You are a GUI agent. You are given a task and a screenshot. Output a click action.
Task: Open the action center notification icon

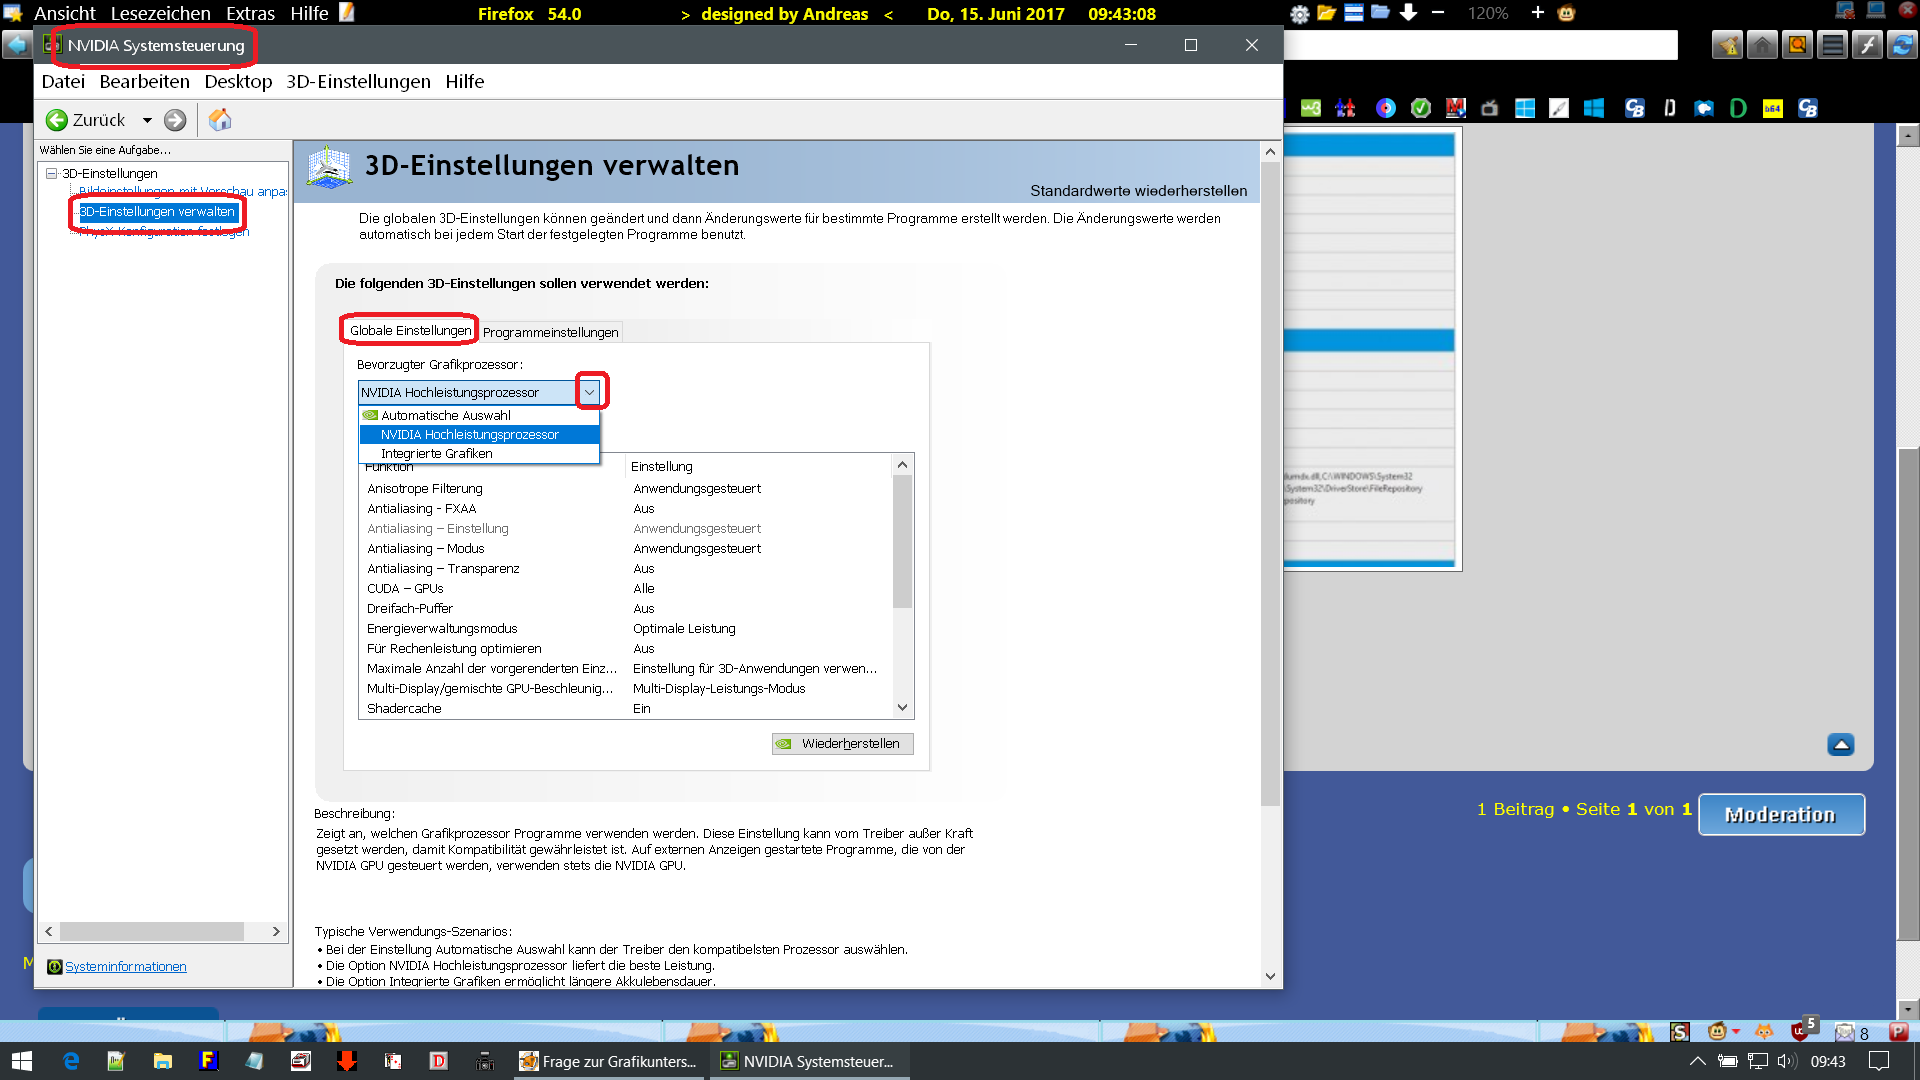[1879, 1061]
